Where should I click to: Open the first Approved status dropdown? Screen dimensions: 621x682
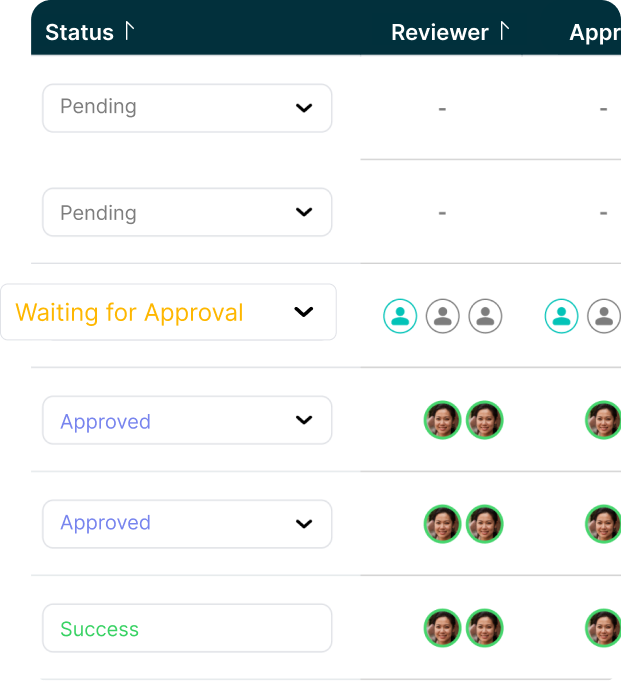(x=187, y=420)
